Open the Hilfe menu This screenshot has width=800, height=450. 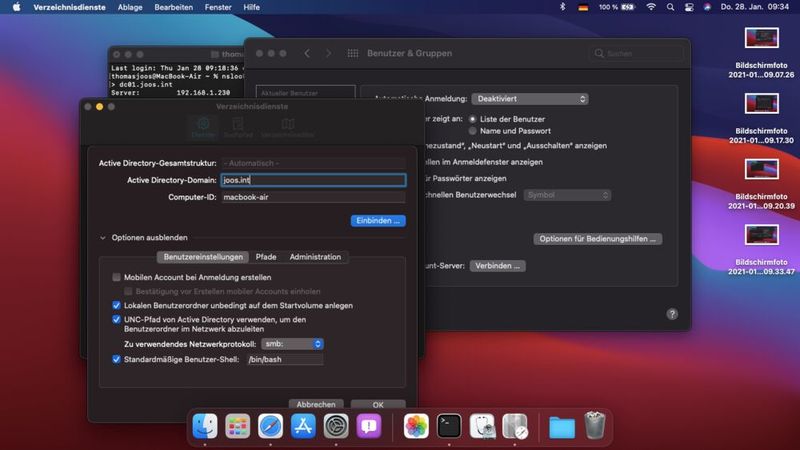[252, 7]
